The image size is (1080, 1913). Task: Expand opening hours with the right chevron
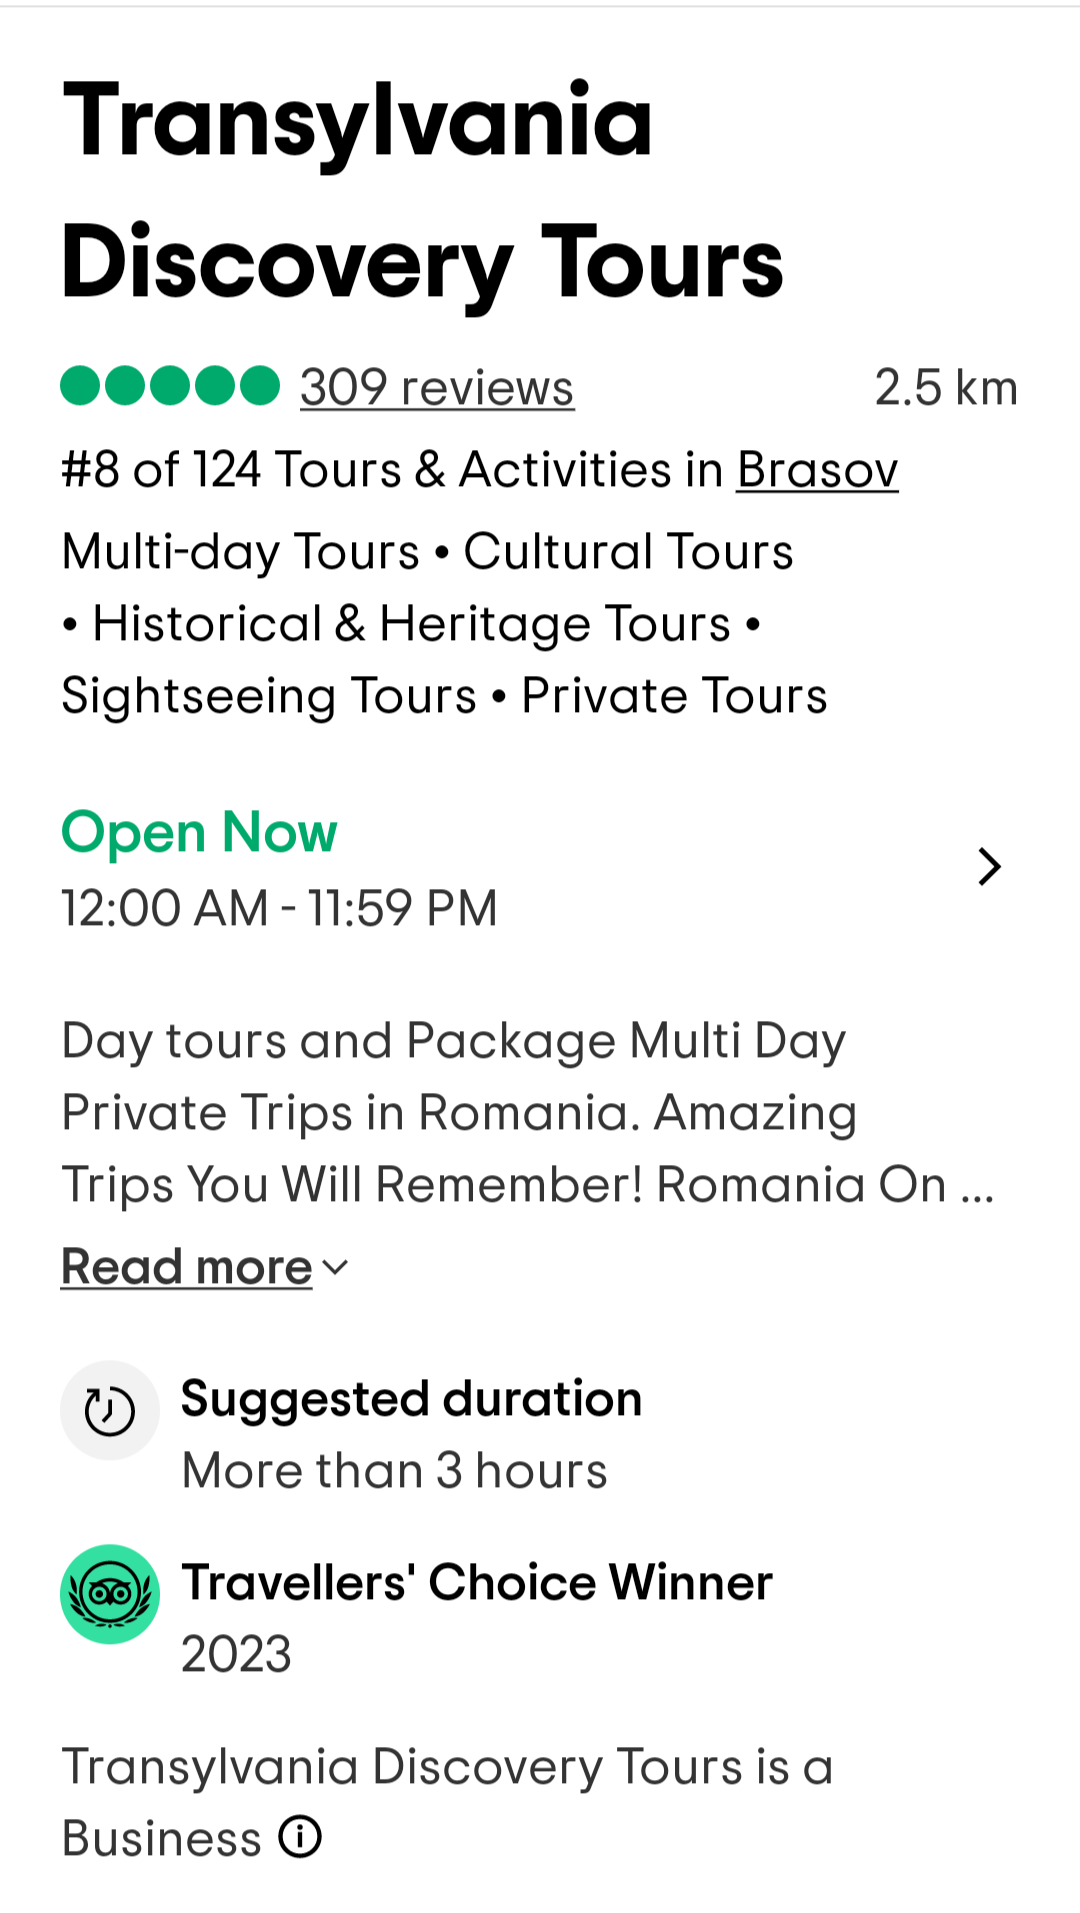[989, 867]
